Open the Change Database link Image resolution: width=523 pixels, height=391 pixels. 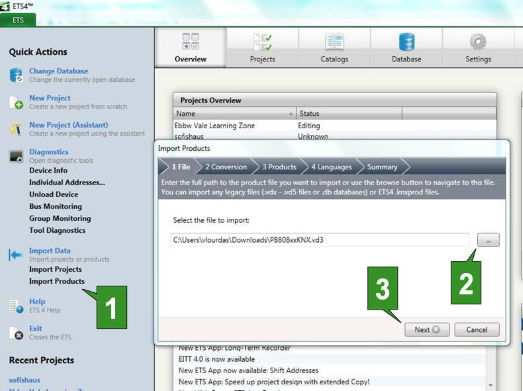[58, 71]
